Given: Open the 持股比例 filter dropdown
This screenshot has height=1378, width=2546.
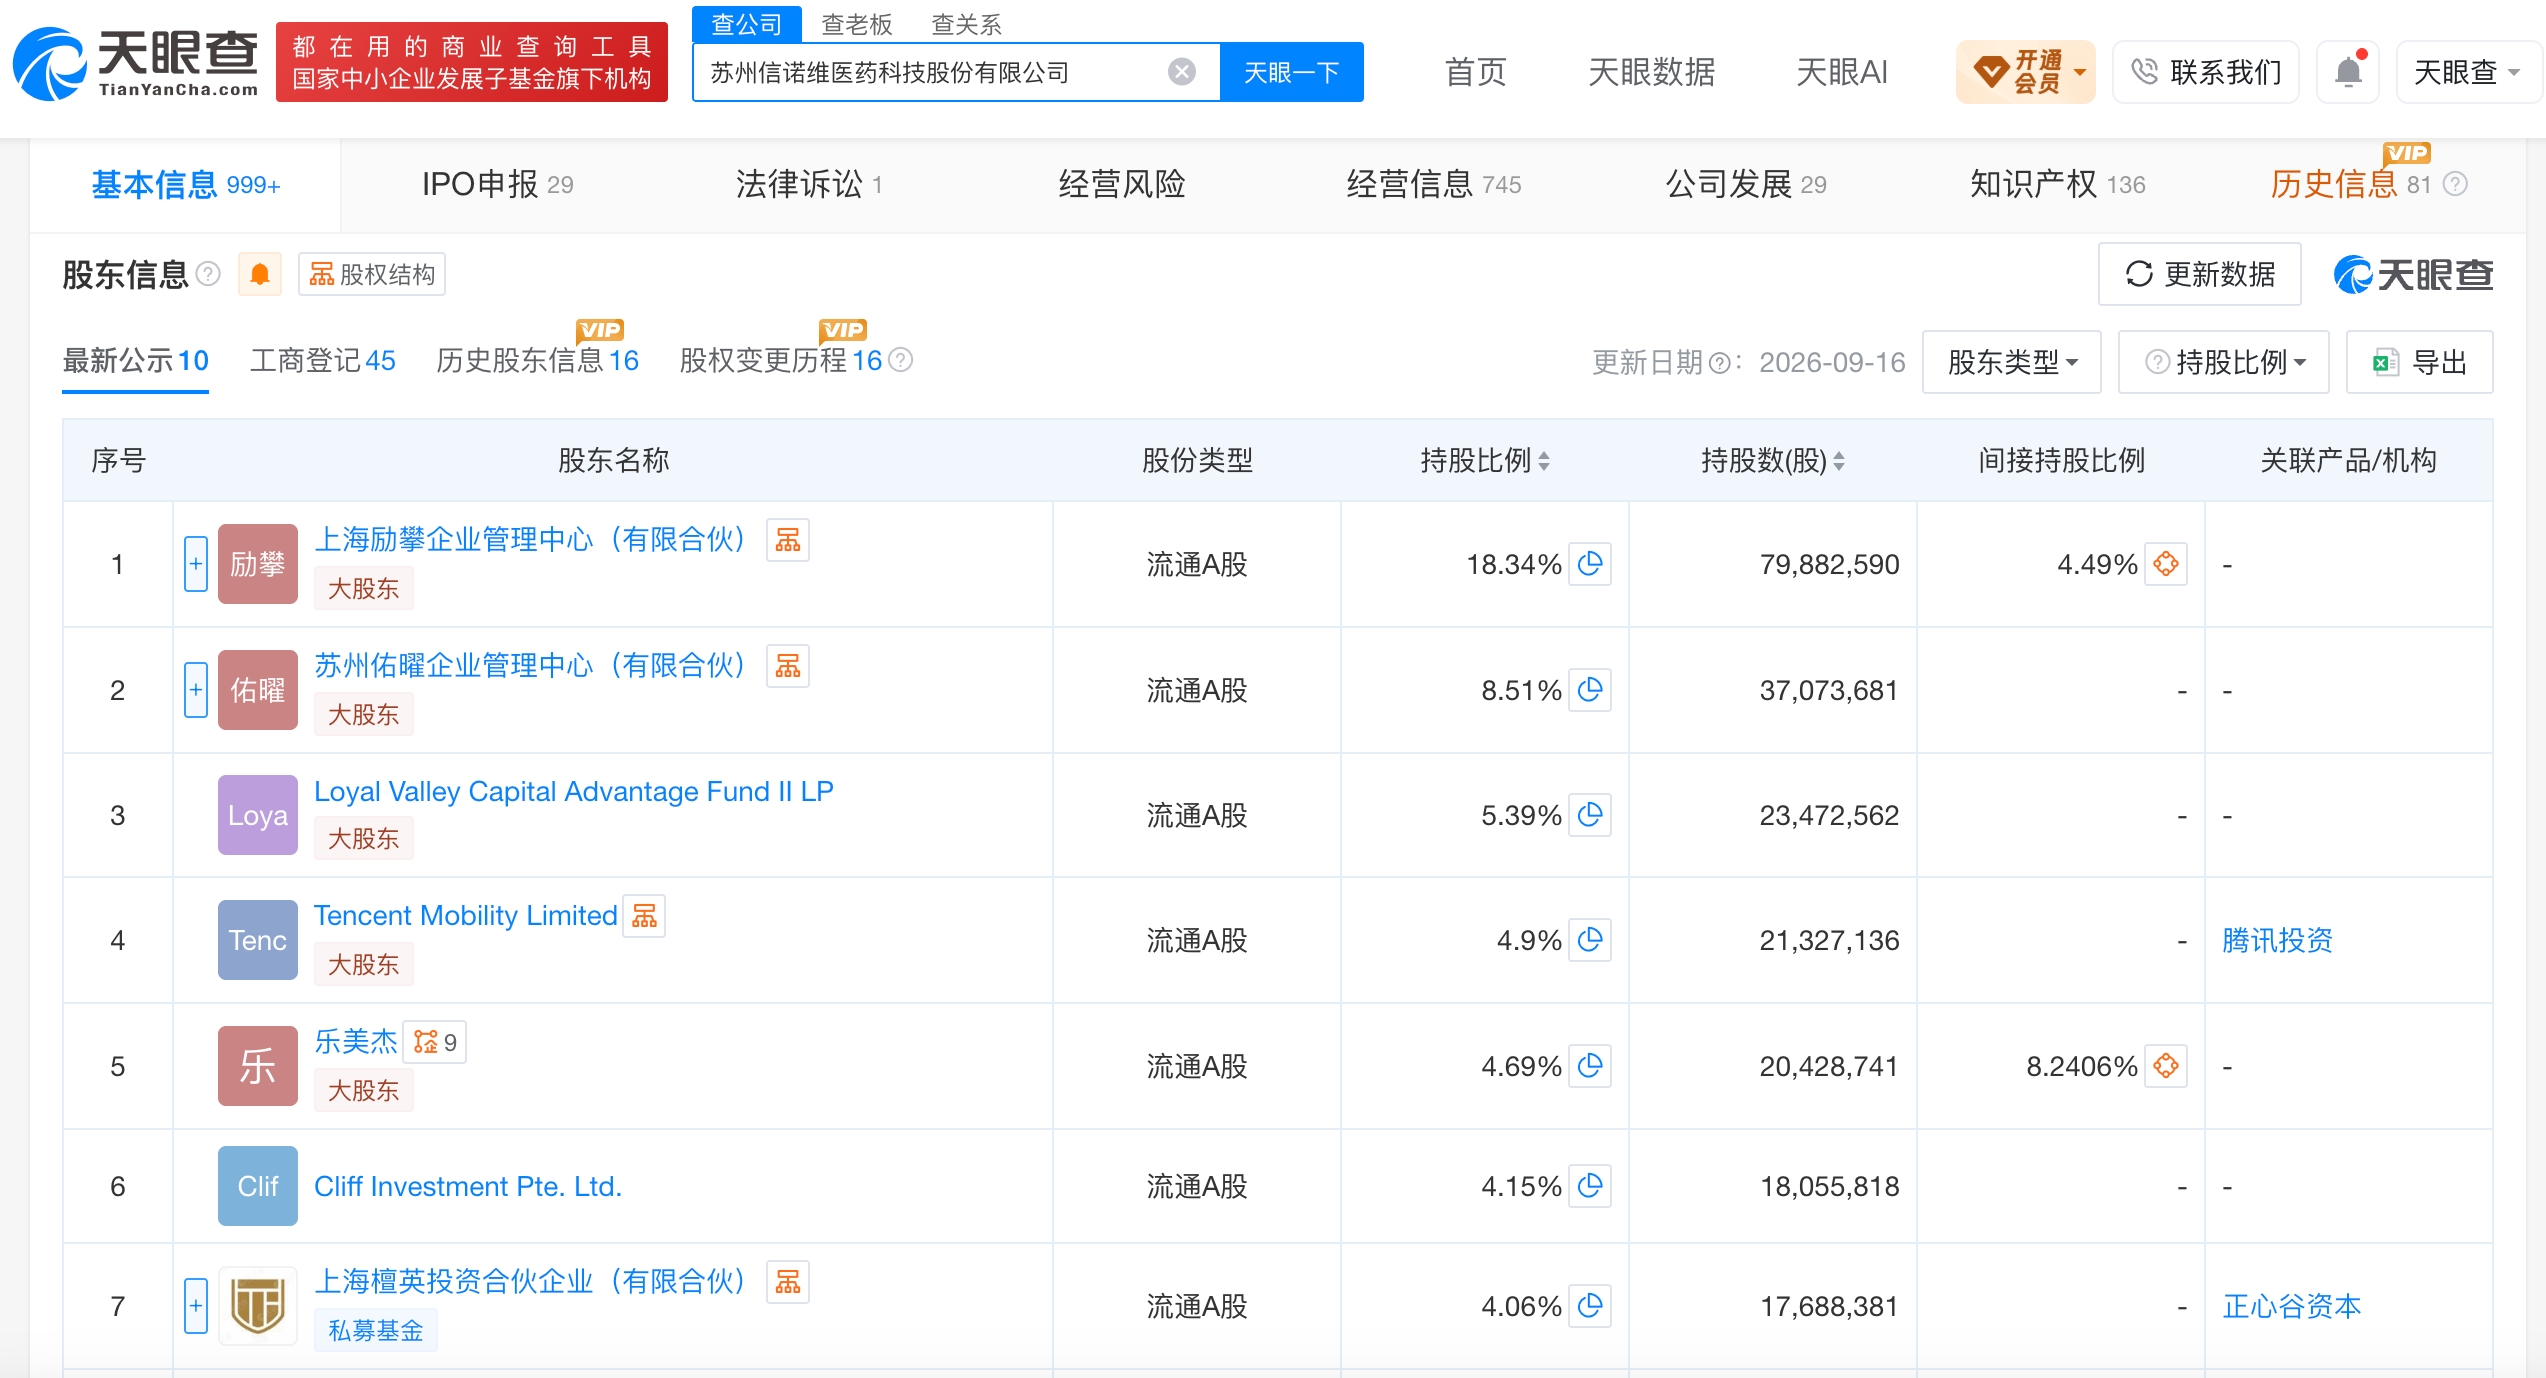Looking at the screenshot, I should pyautogui.click(x=2224, y=362).
